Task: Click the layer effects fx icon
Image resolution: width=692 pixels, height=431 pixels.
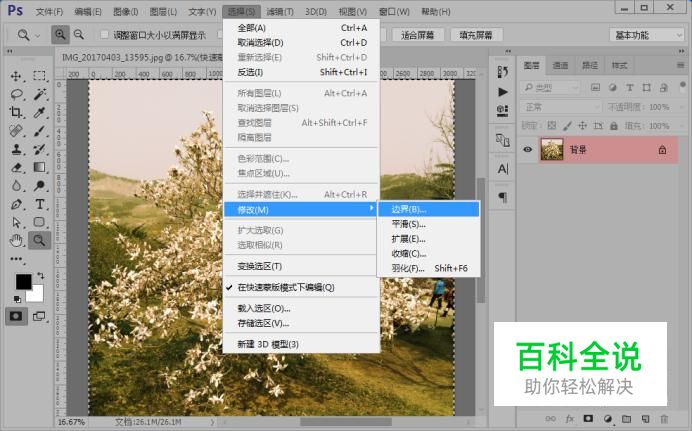Action: click(x=570, y=418)
